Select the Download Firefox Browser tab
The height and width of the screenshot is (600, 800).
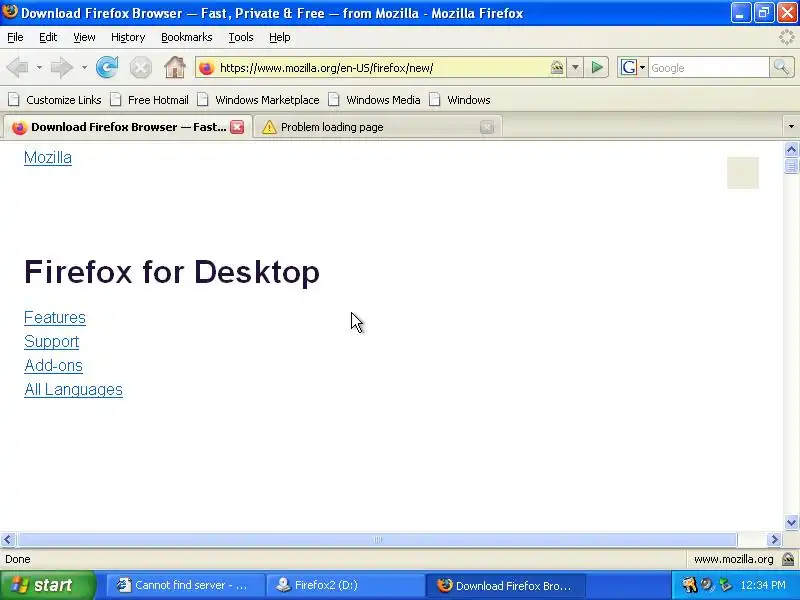[x=128, y=127]
